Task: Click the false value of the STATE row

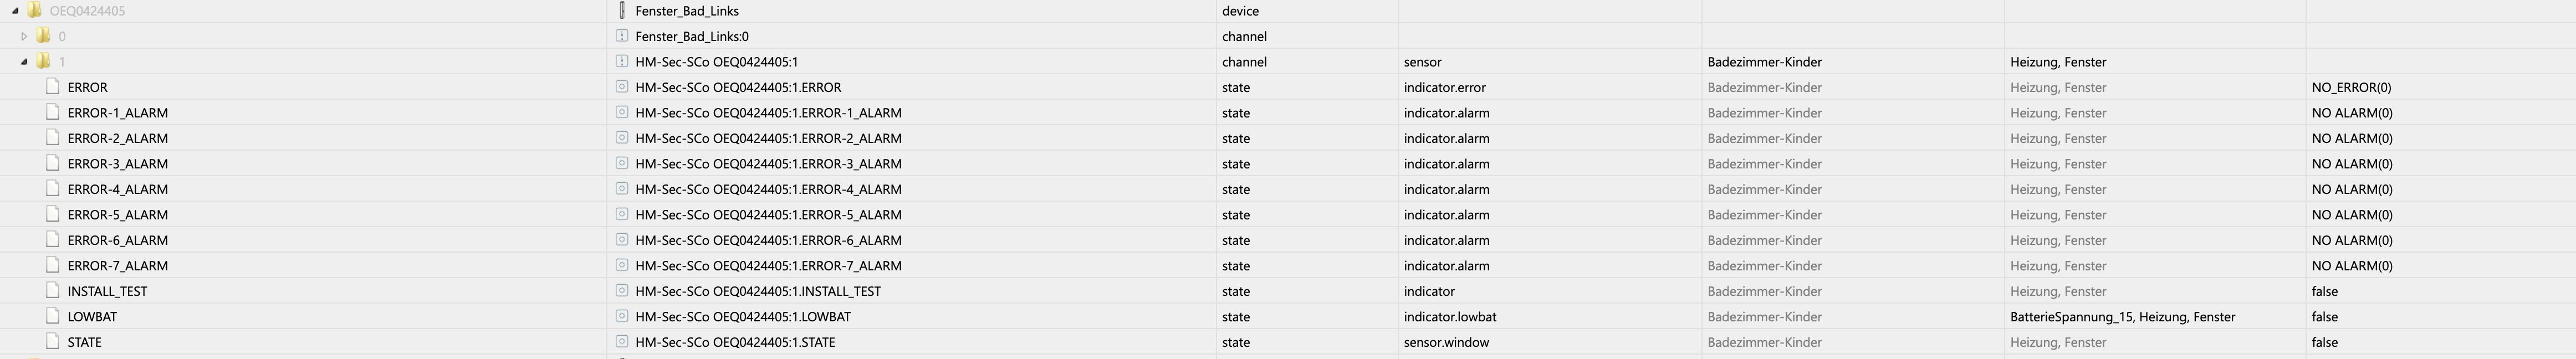Action: 2324,342
